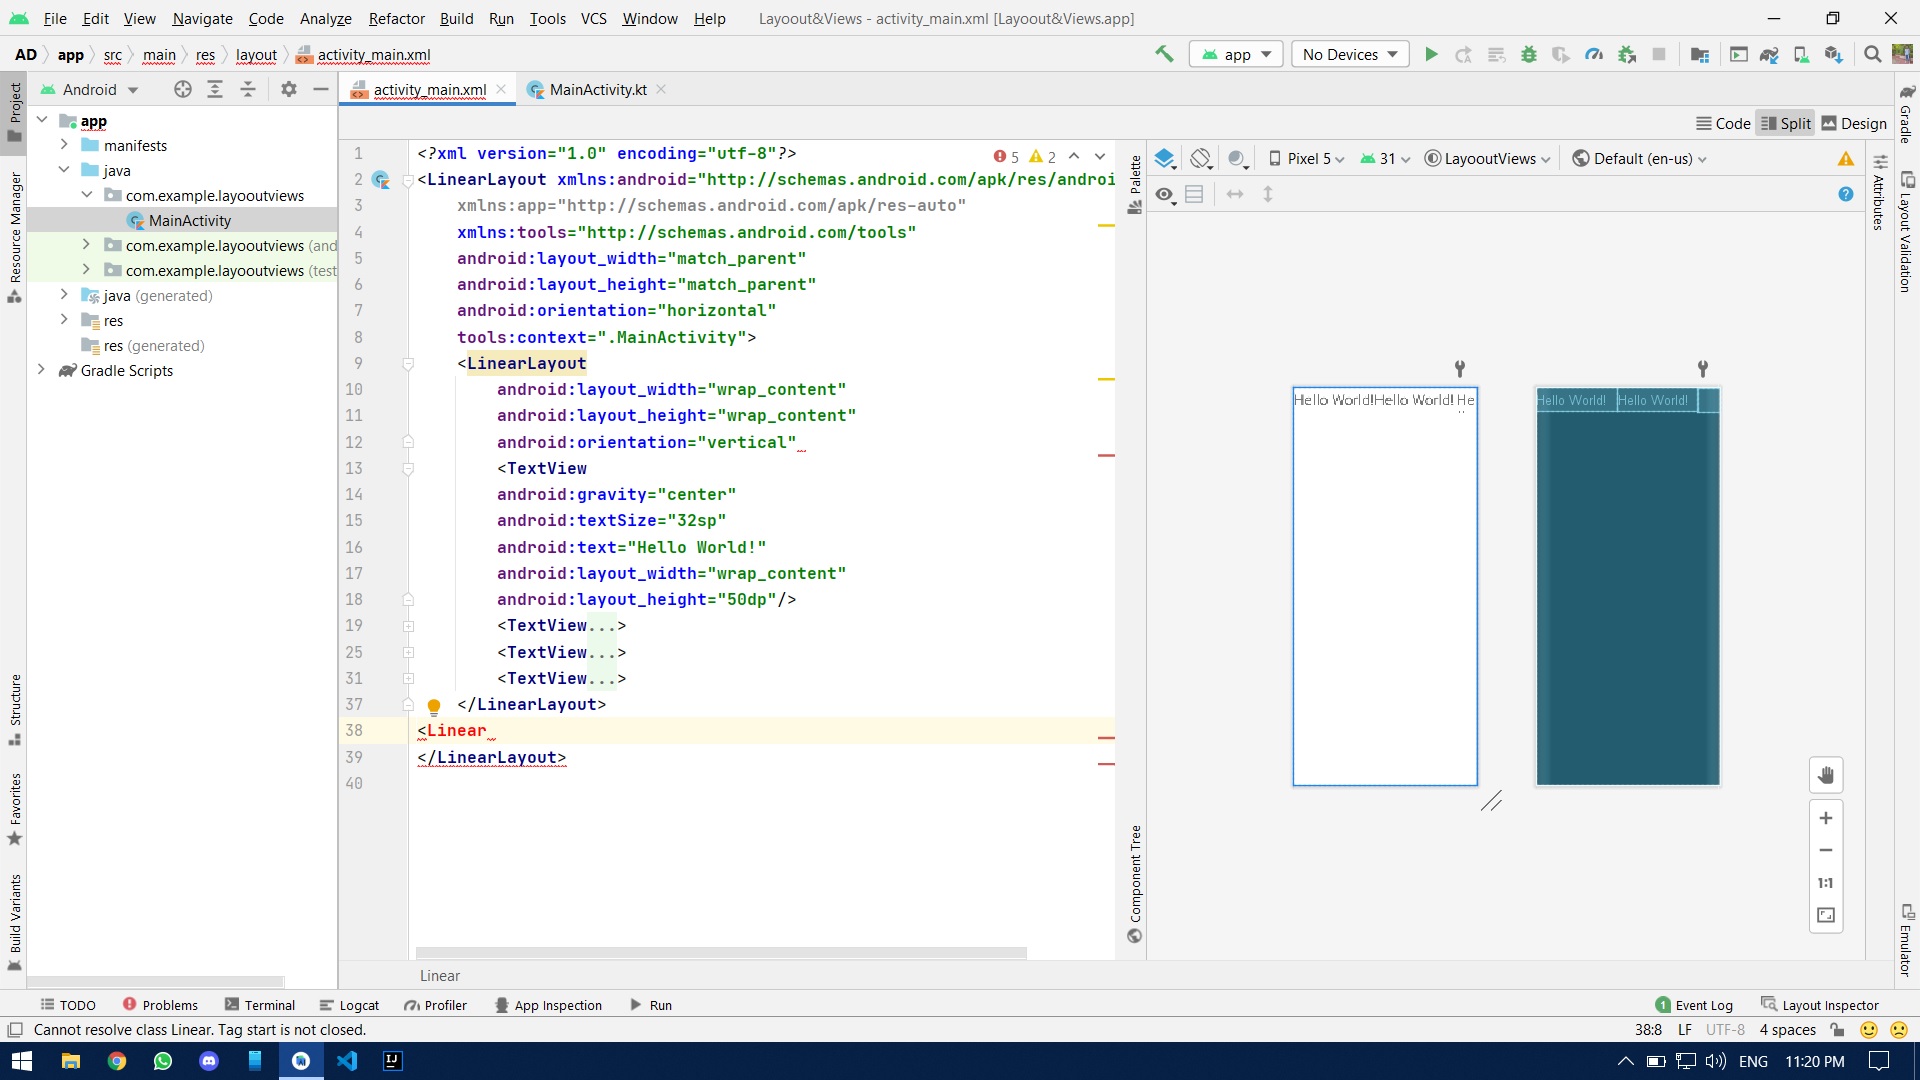Click the Debug app bug icon
Screen dimensions: 1920x1080
click(1528, 54)
